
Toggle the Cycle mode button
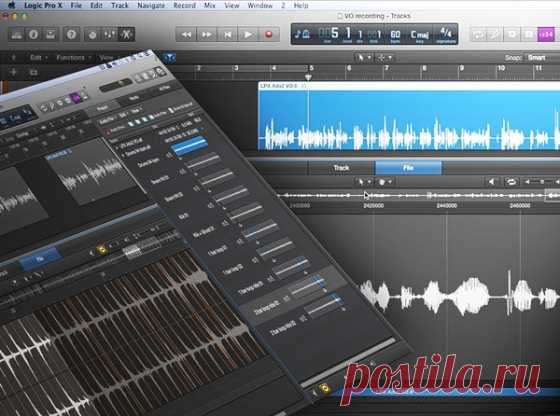pyautogui.click(x=479, y=35)
